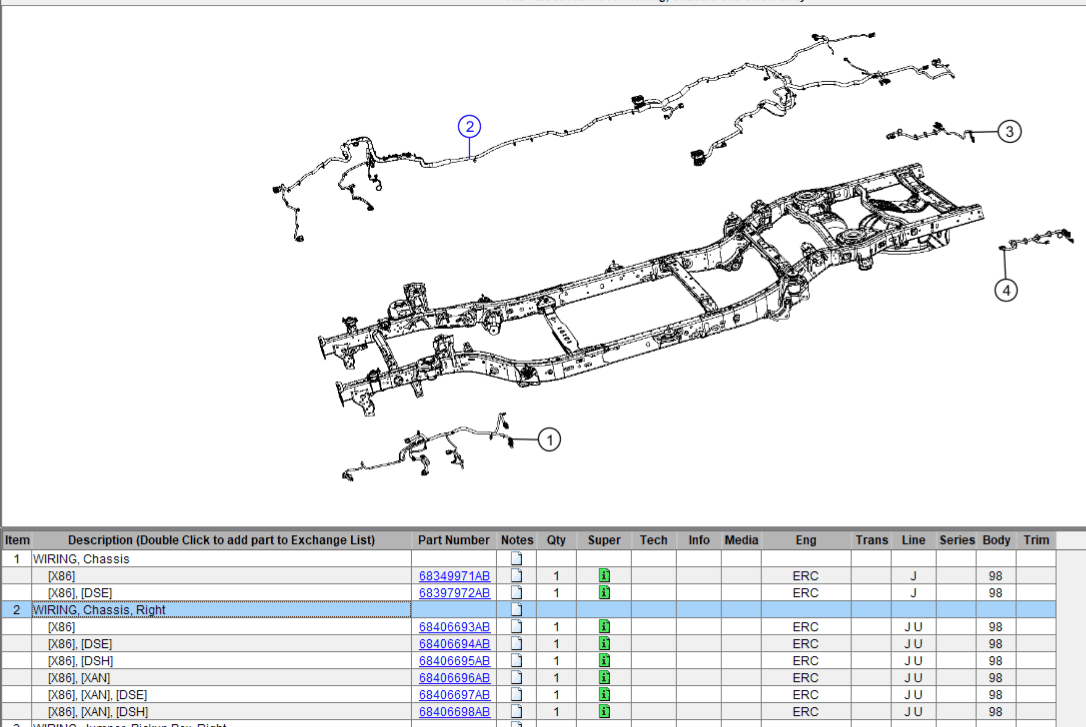Screen dimensions: 1086x727
Task: Open part number 68349971AB link
Action: [454, 576]
